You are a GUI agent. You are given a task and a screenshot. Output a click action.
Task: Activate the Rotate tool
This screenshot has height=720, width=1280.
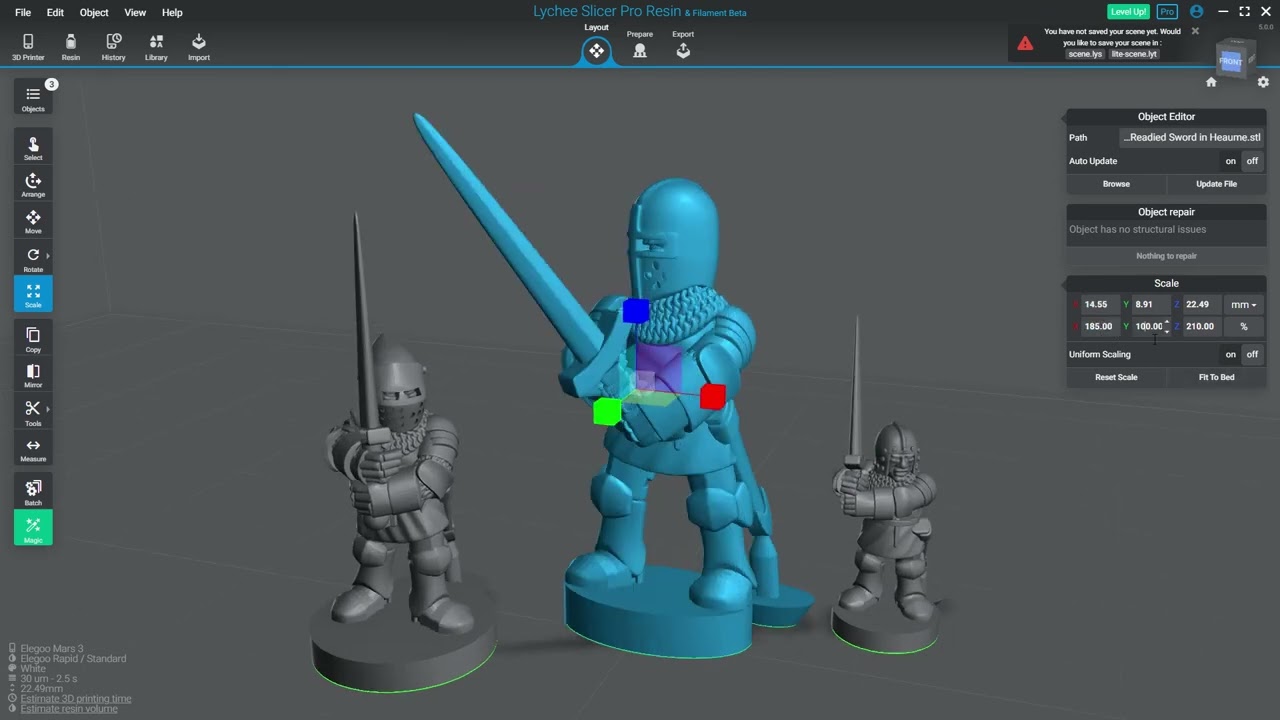coord(33,259)
